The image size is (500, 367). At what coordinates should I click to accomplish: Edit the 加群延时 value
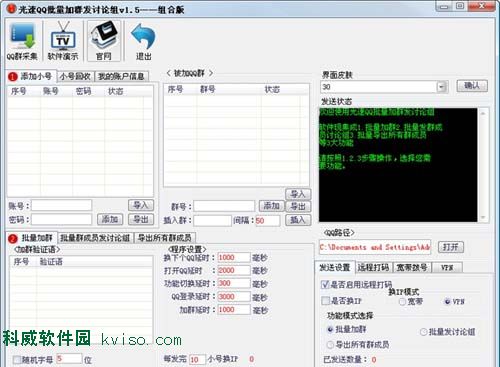coord(233,310)
